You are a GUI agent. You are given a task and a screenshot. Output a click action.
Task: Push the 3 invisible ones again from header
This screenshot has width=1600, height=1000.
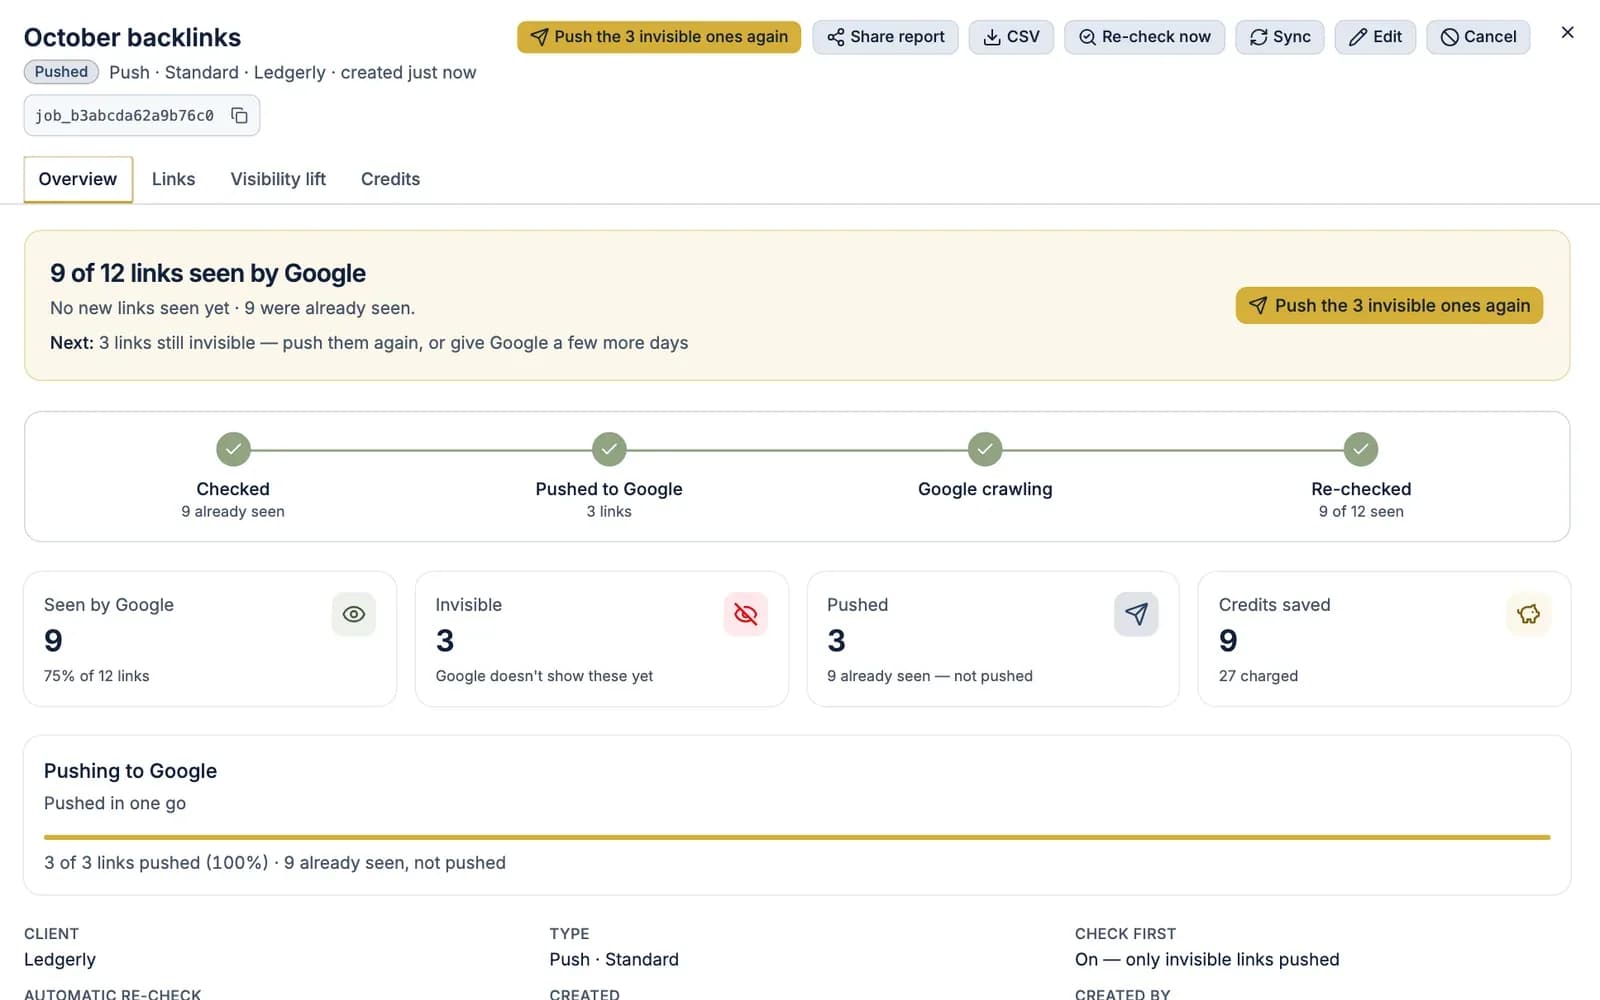pyautogui.click(x=659, y=37)
